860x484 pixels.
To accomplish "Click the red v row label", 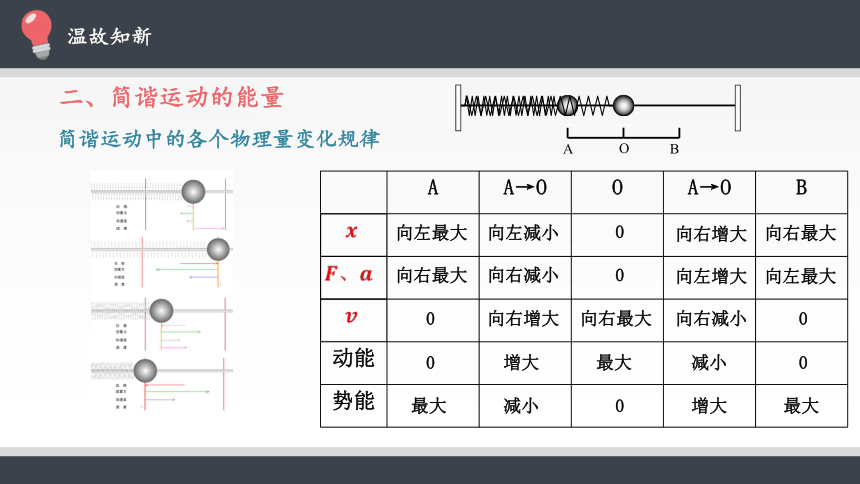I will 351,317.
